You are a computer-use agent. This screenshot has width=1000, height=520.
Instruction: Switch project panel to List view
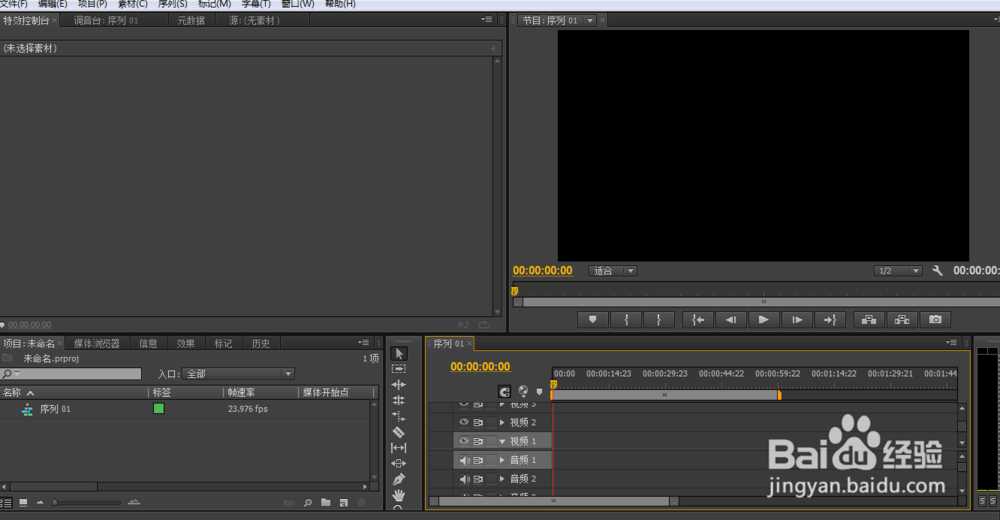tap(6, 503)
